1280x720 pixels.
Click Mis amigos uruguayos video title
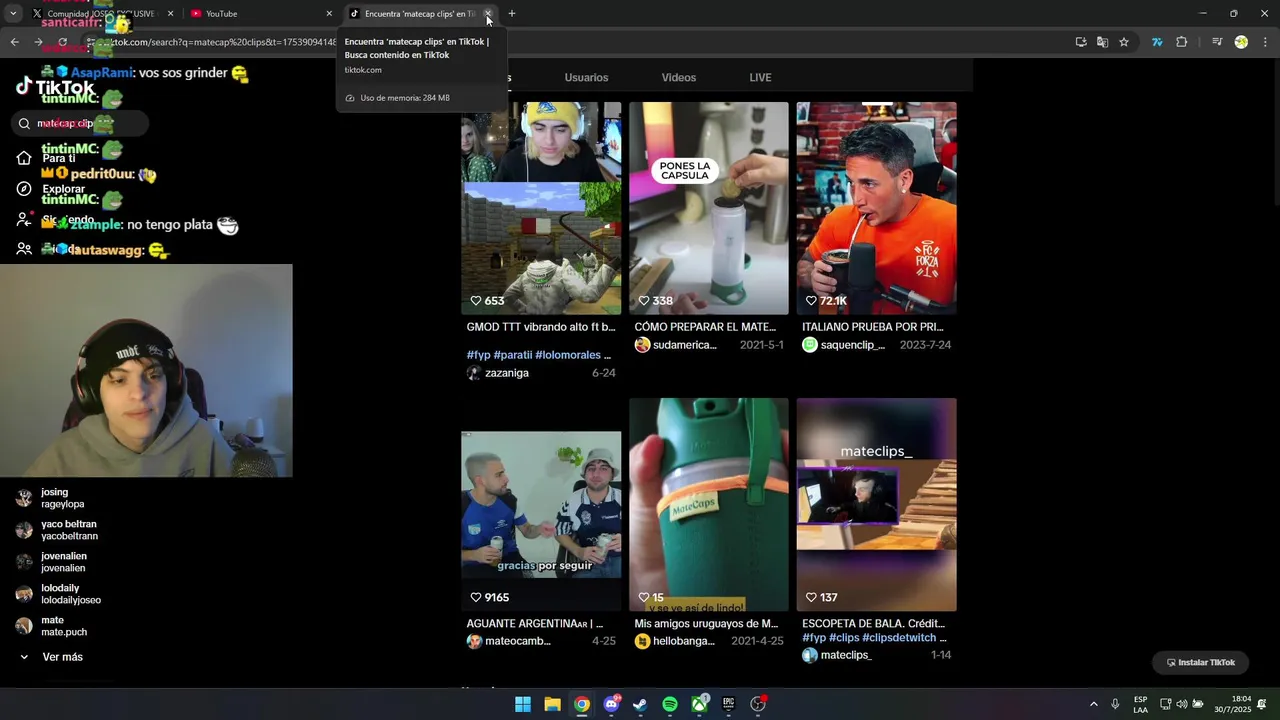click(706, 624)
